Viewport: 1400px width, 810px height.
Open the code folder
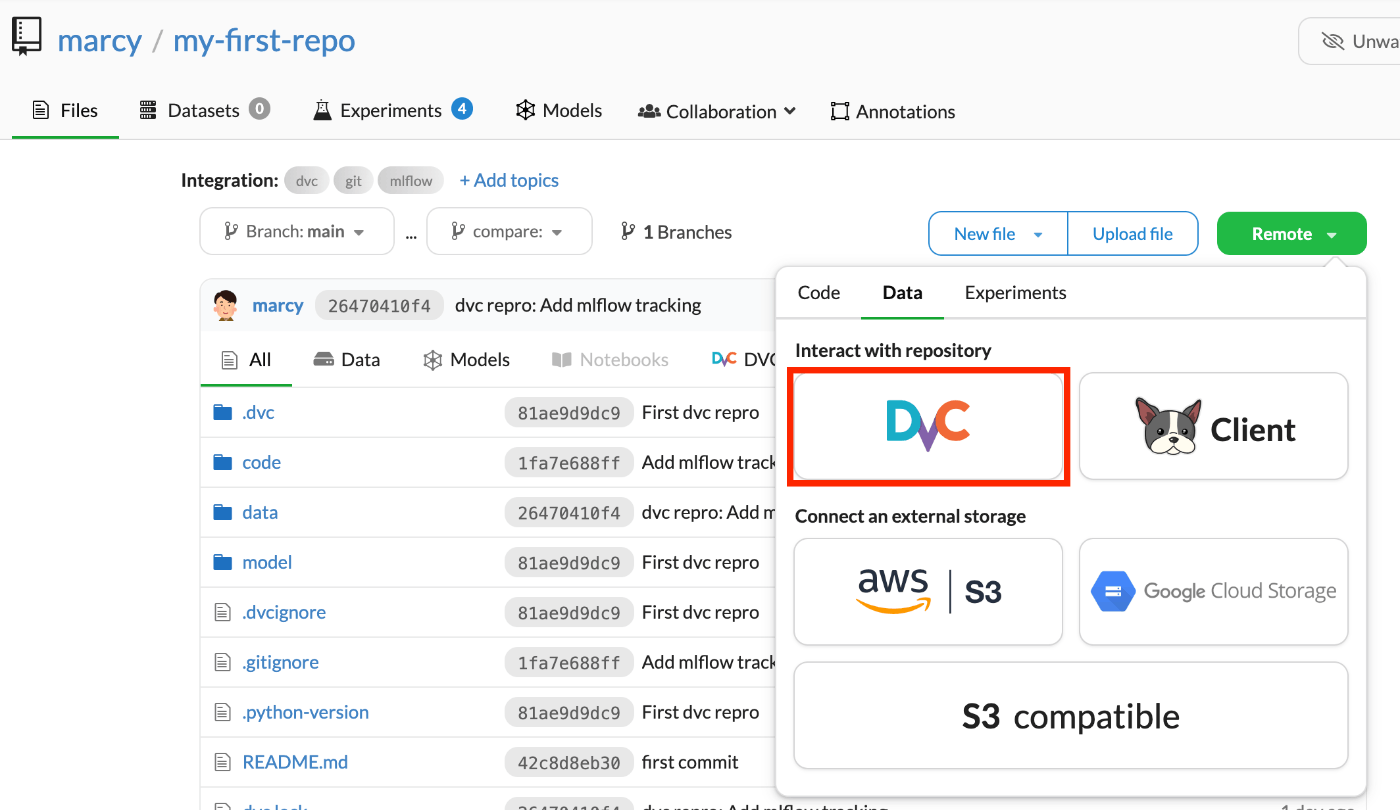point(261,462)
